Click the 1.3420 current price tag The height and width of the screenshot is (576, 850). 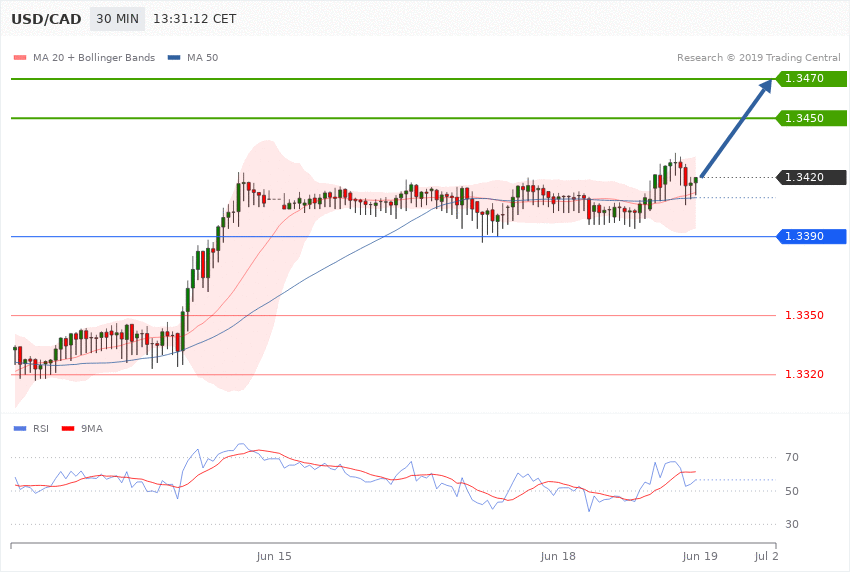(812, 177)
